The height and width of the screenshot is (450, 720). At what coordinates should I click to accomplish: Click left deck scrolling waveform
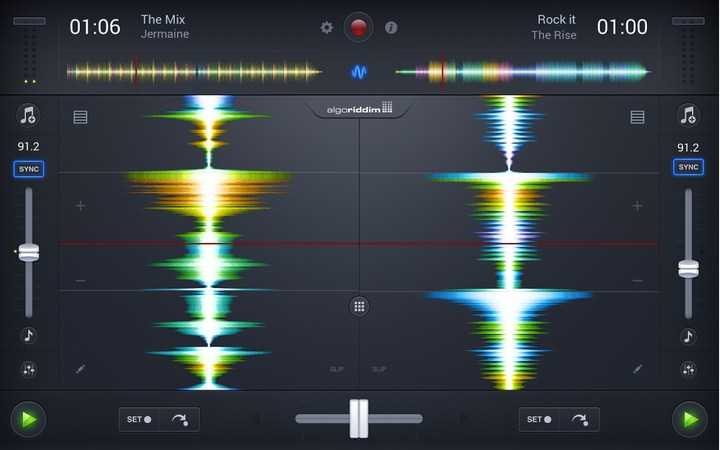(x=209, y=242)
